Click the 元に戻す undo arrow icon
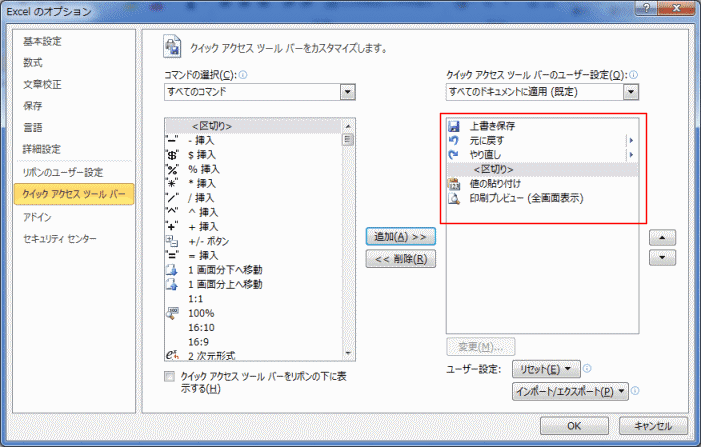The width and height of the screenshot is (701, 447). (454, 140)
